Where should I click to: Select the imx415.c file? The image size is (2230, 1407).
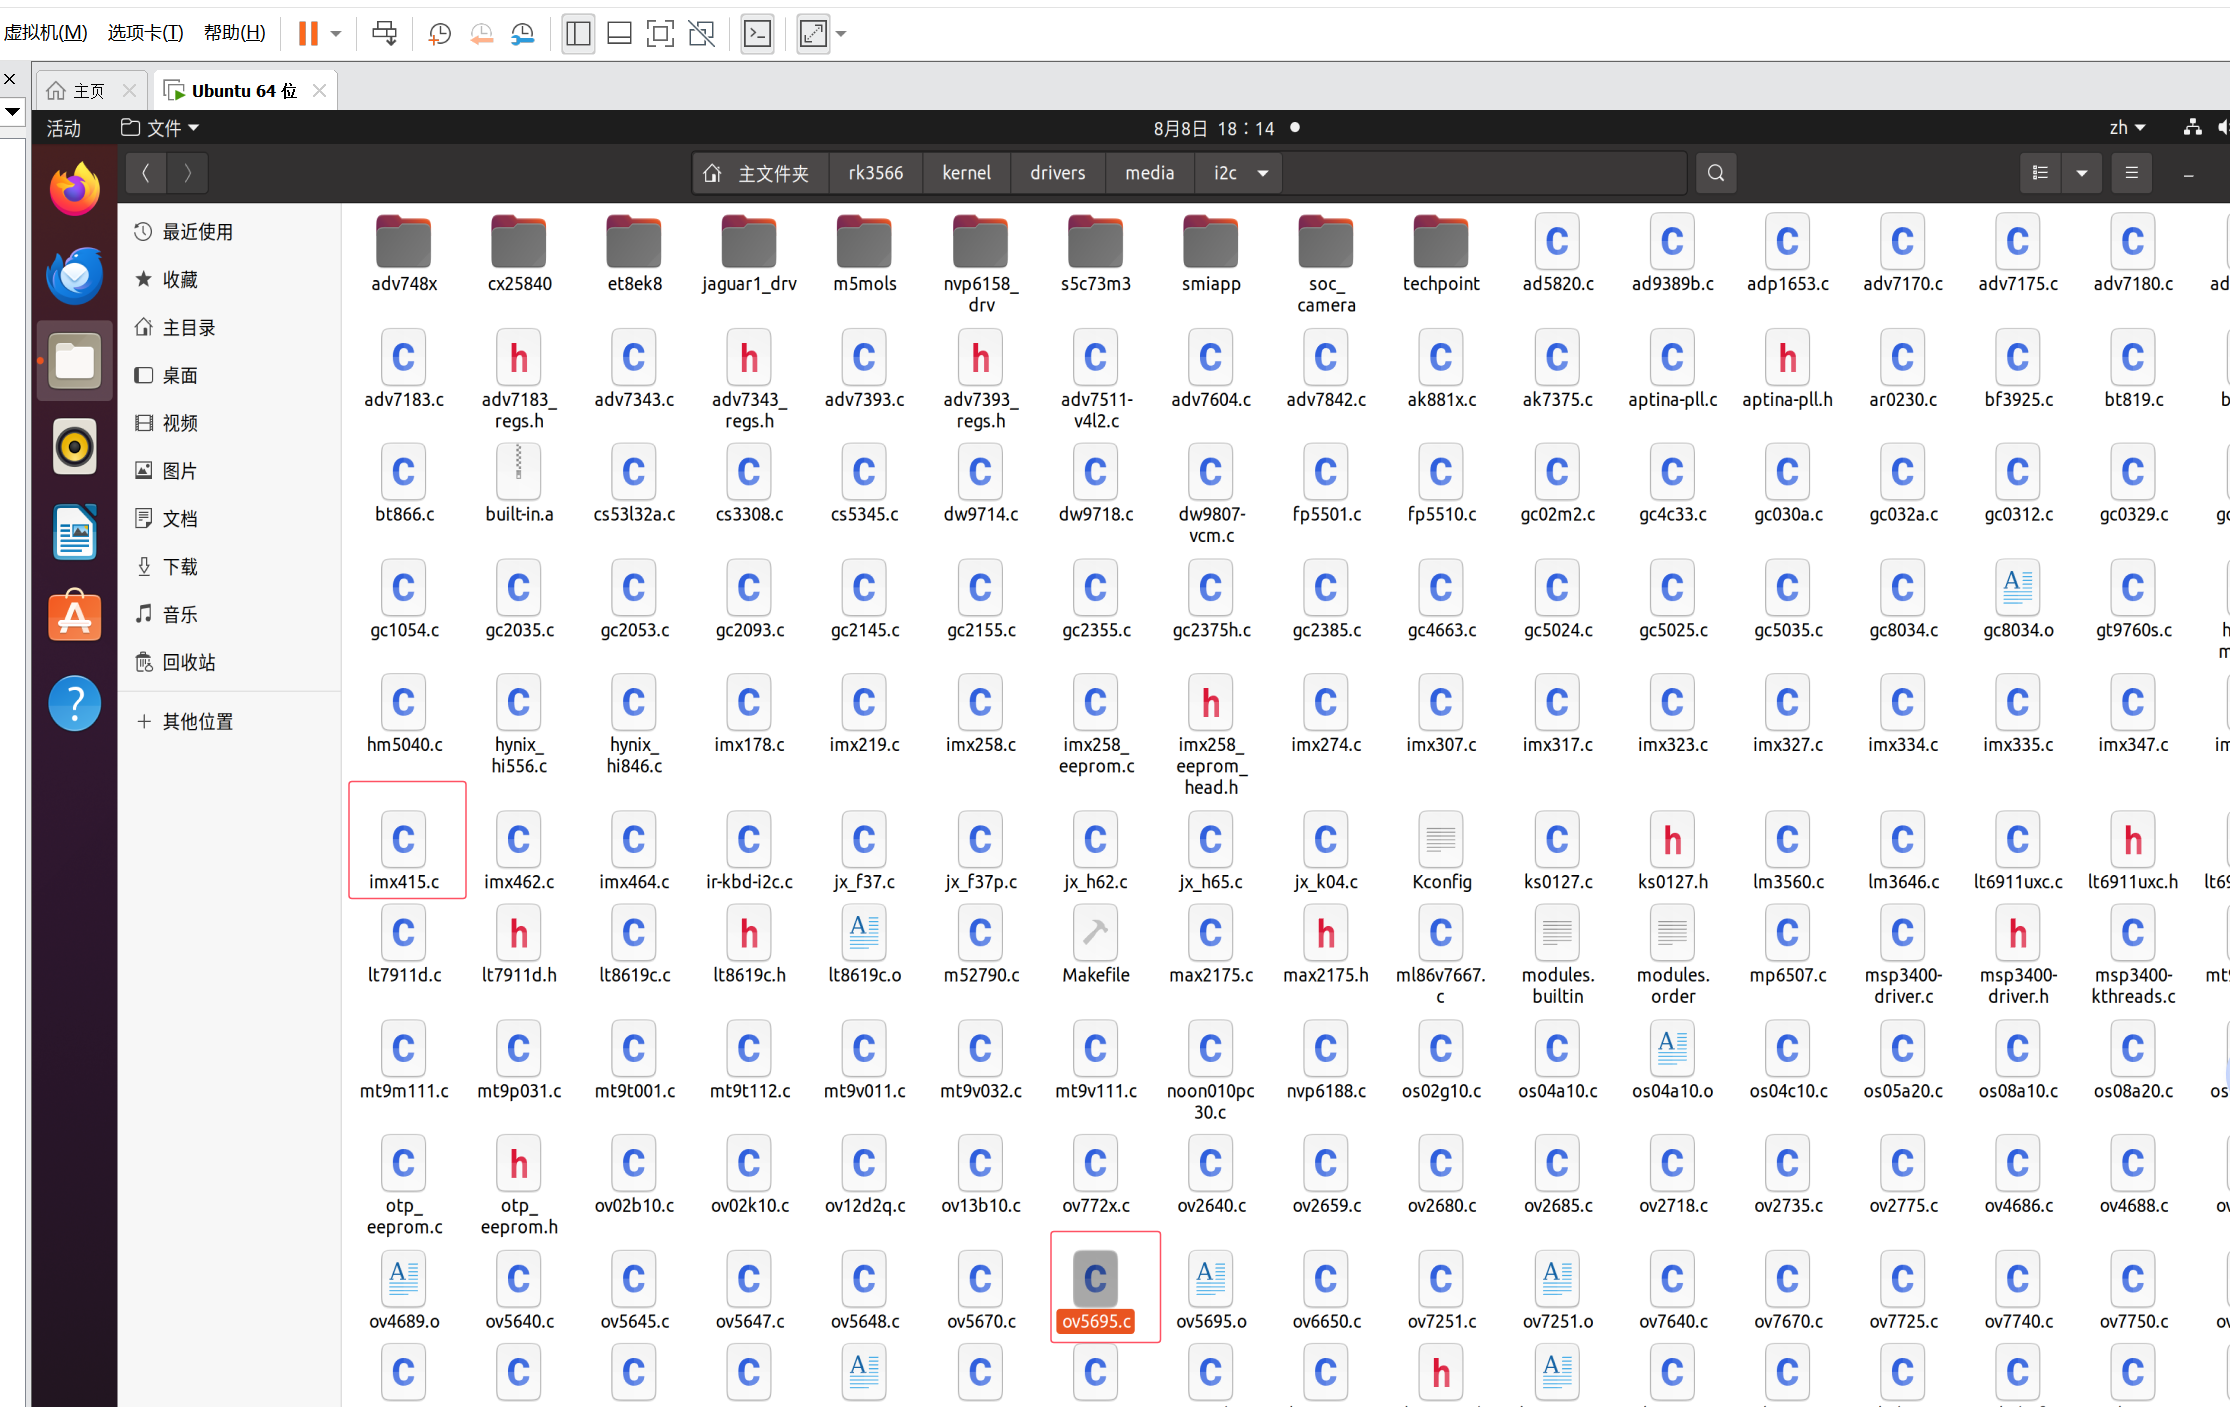pos(404,851)
